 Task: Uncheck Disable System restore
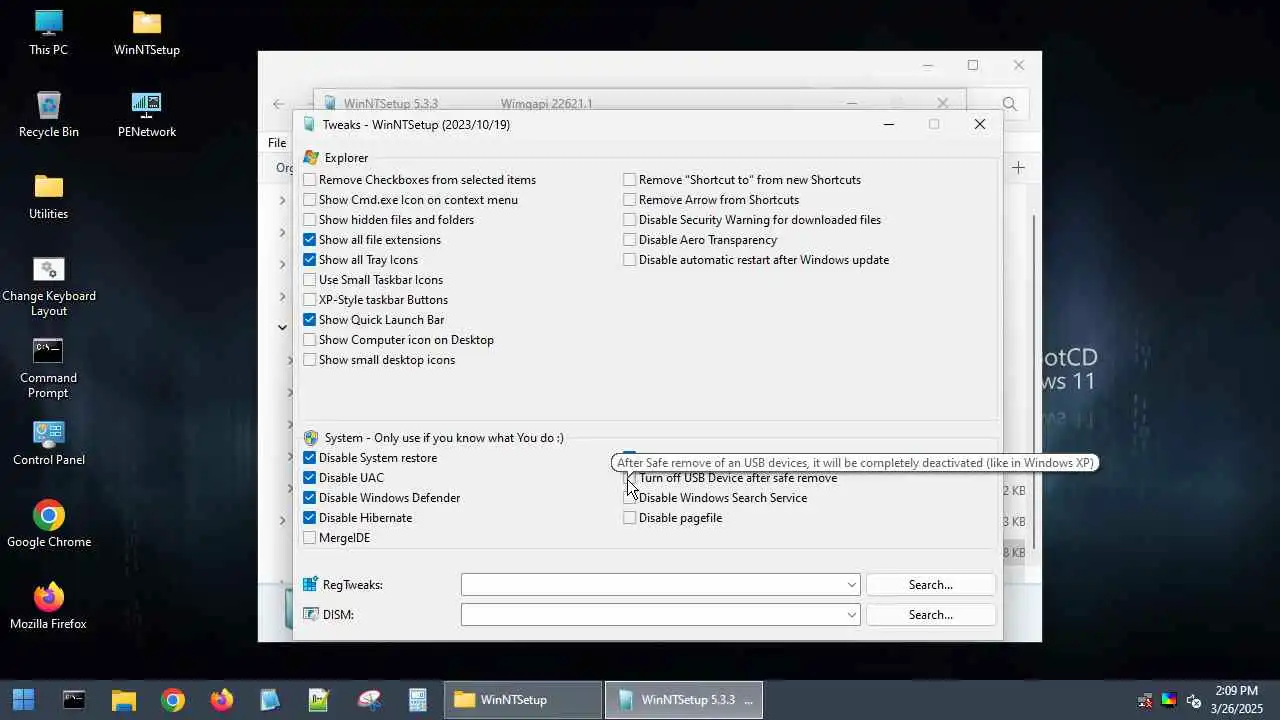pyautogui.click(x=310, y=458)
